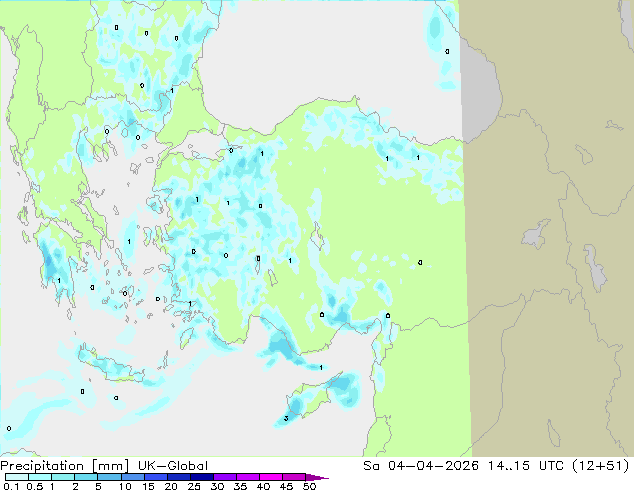The height and width of the screenshot is (490, 634).
Task: Click the 20–25 mm dark blue swatch
Action: coord(178,477)
